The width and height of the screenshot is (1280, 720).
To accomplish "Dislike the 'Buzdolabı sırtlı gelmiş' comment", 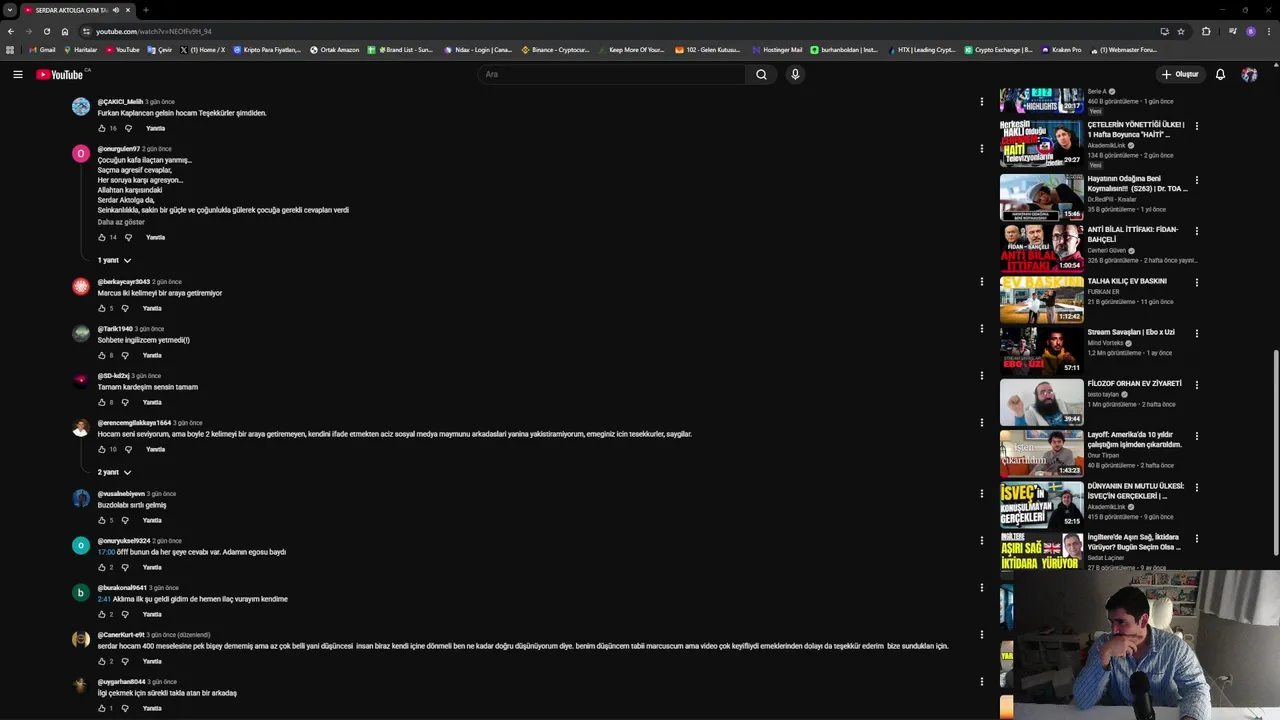I will [125, 520].
